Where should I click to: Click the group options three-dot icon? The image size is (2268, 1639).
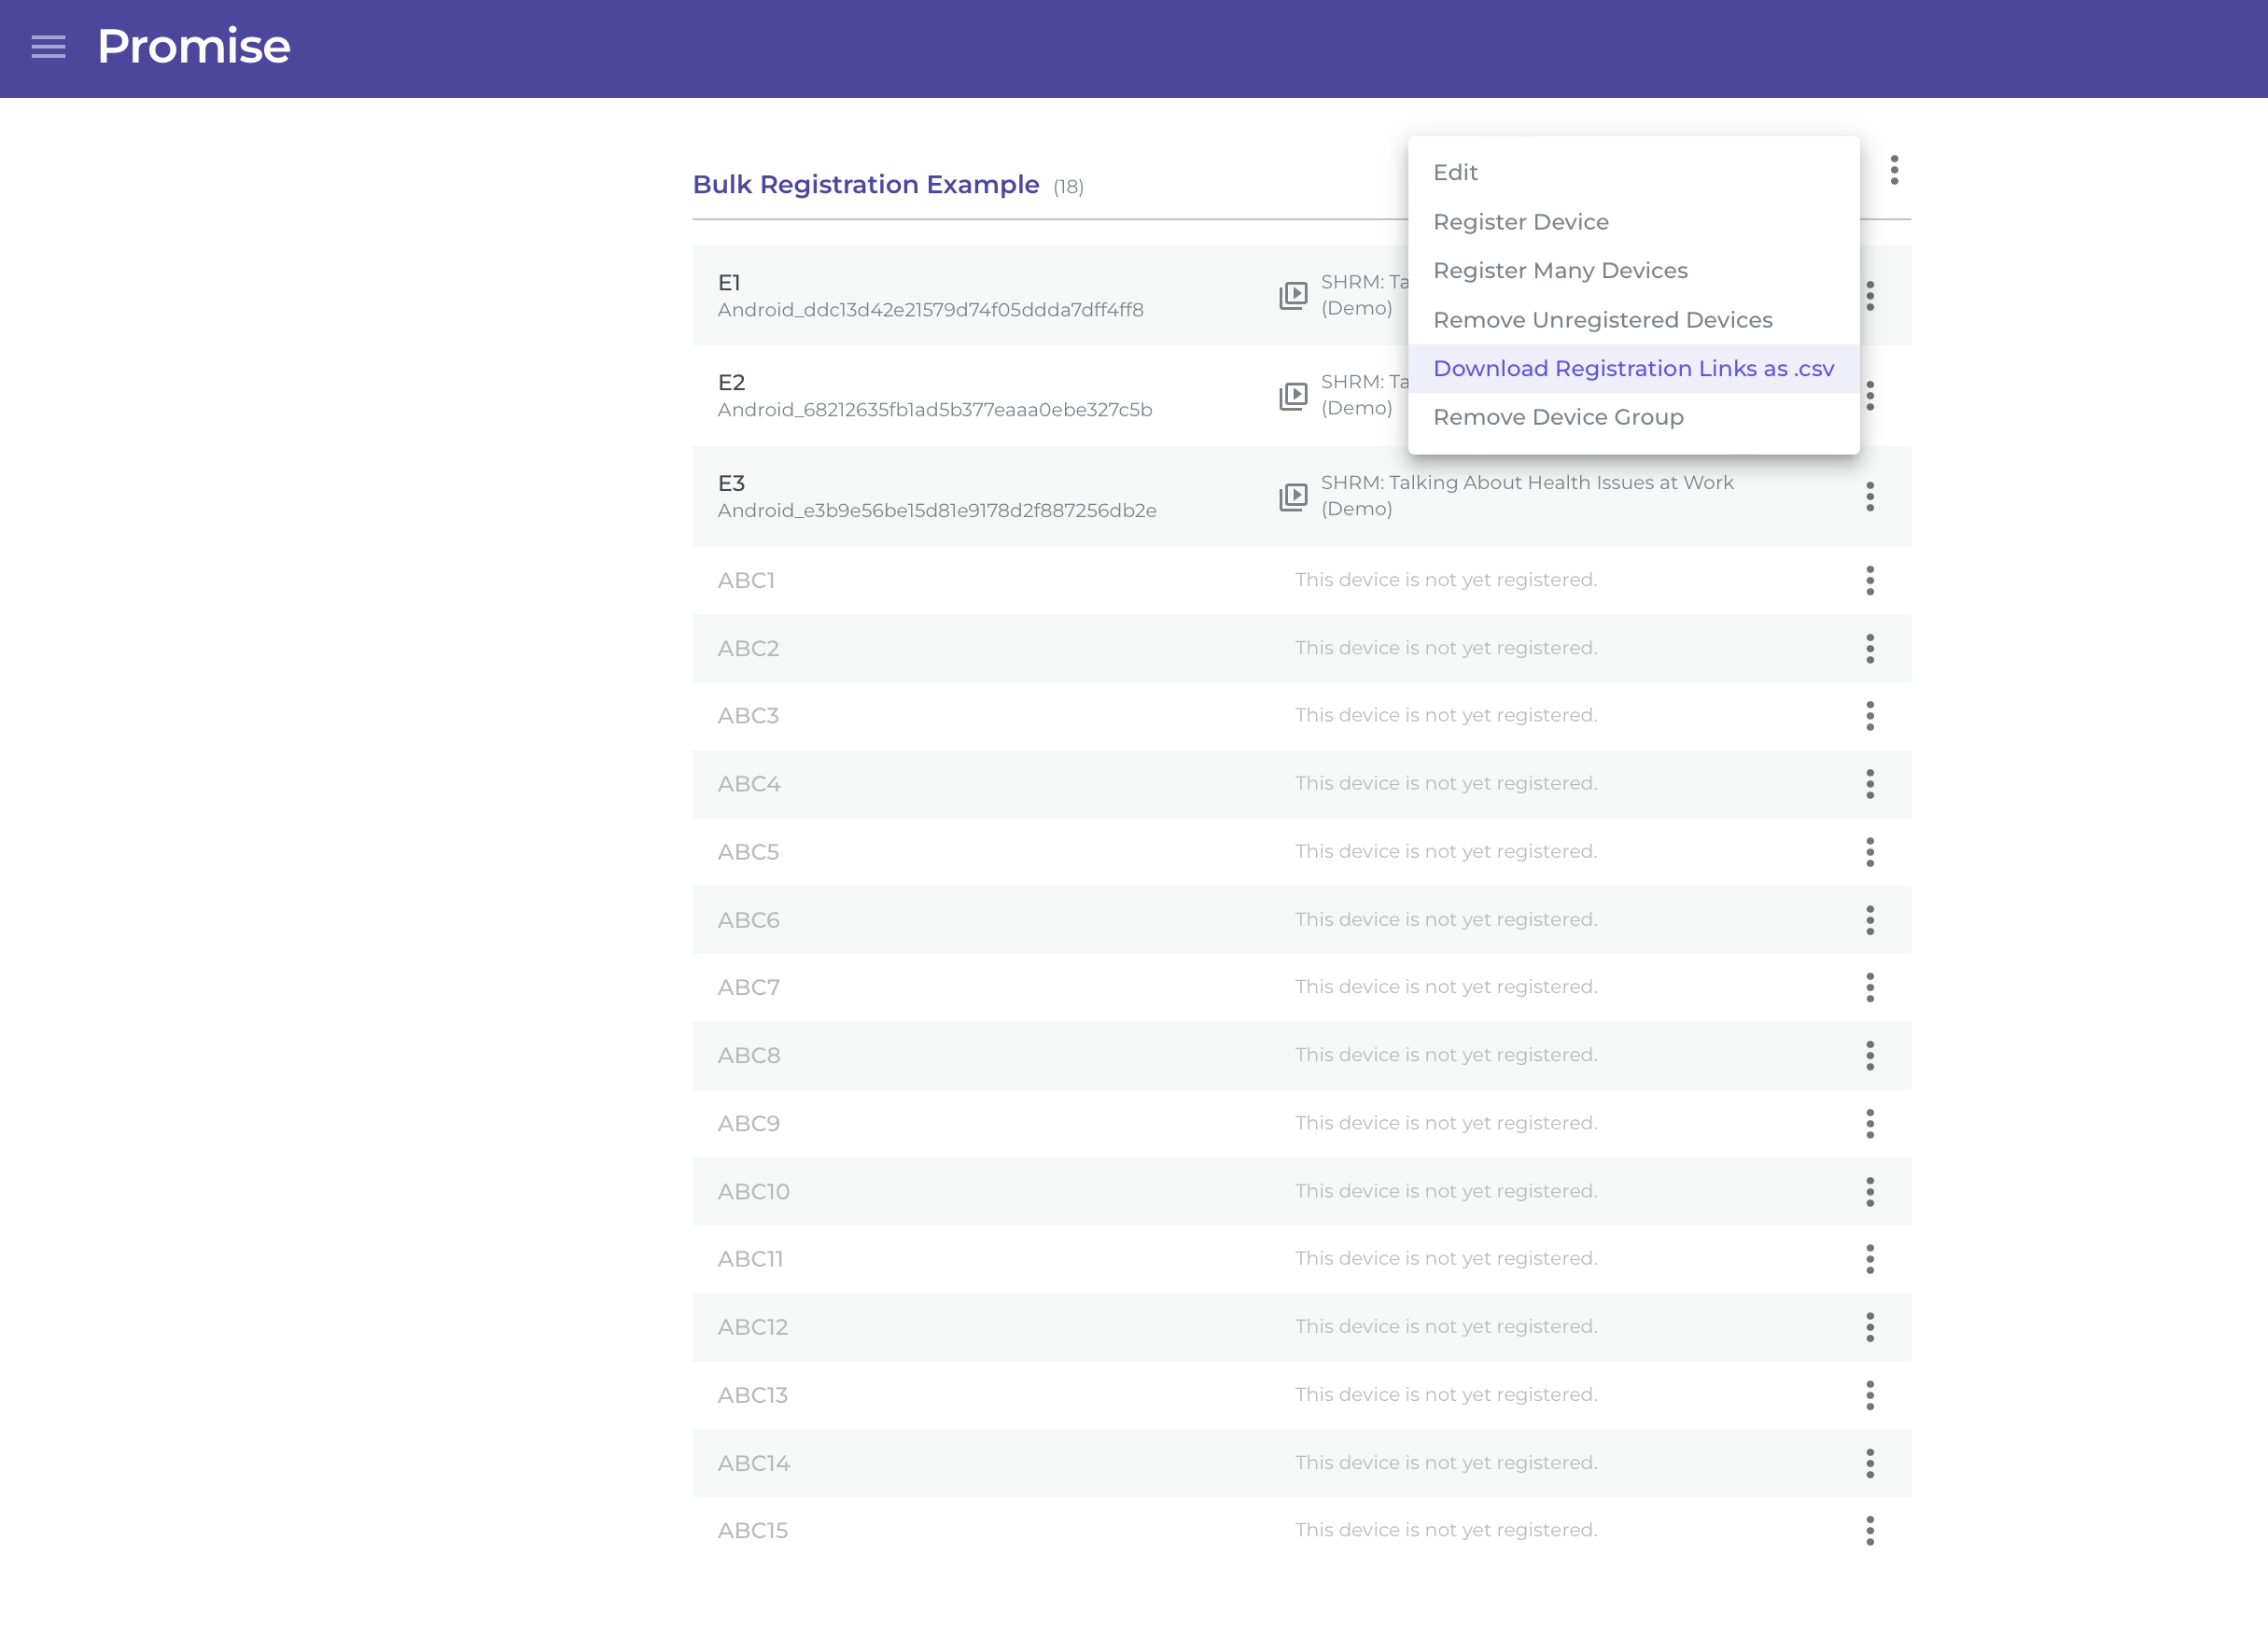point(1894,170)
